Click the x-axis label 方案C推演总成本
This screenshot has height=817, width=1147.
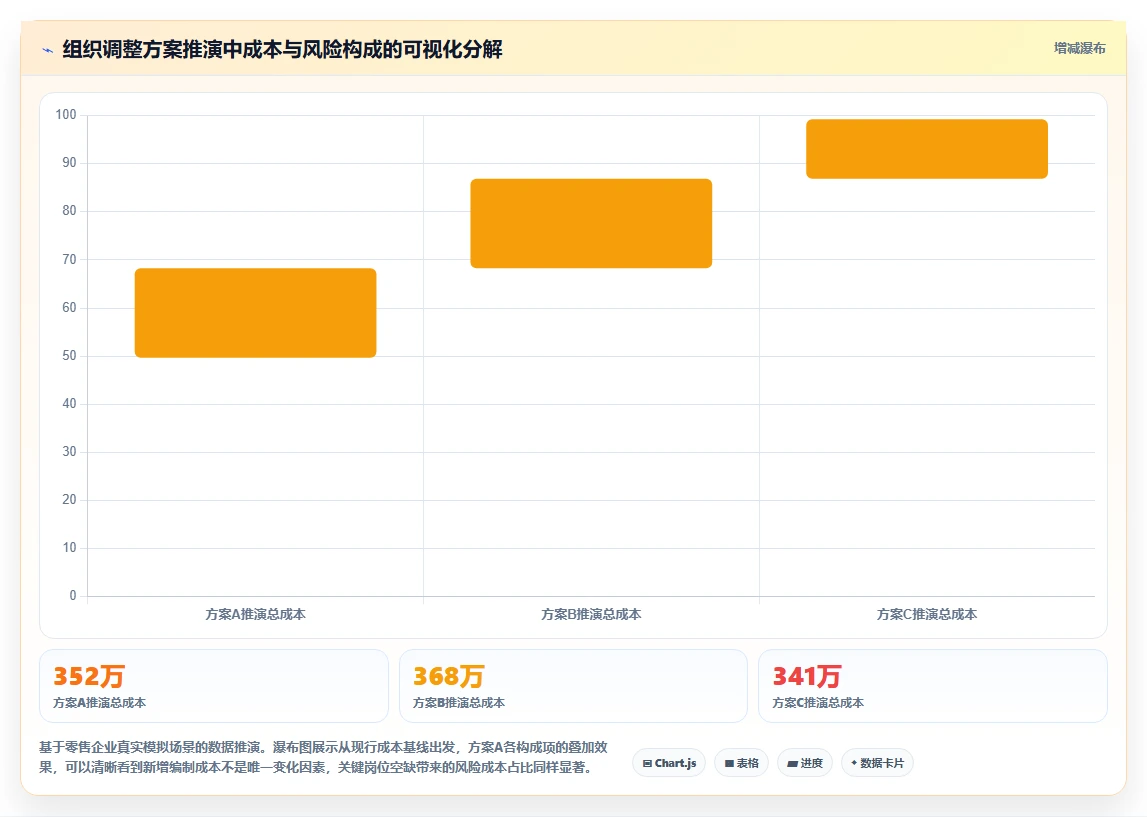tap(927, 614)
